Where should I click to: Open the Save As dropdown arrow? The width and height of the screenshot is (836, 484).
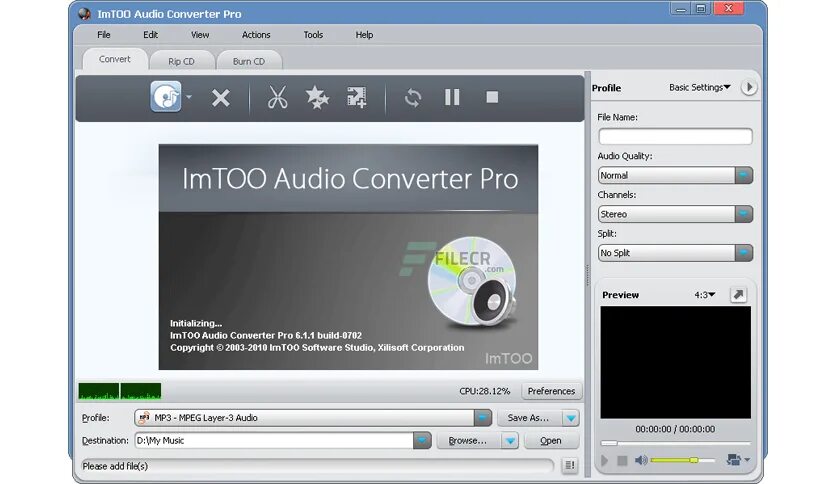pos(571,418)
